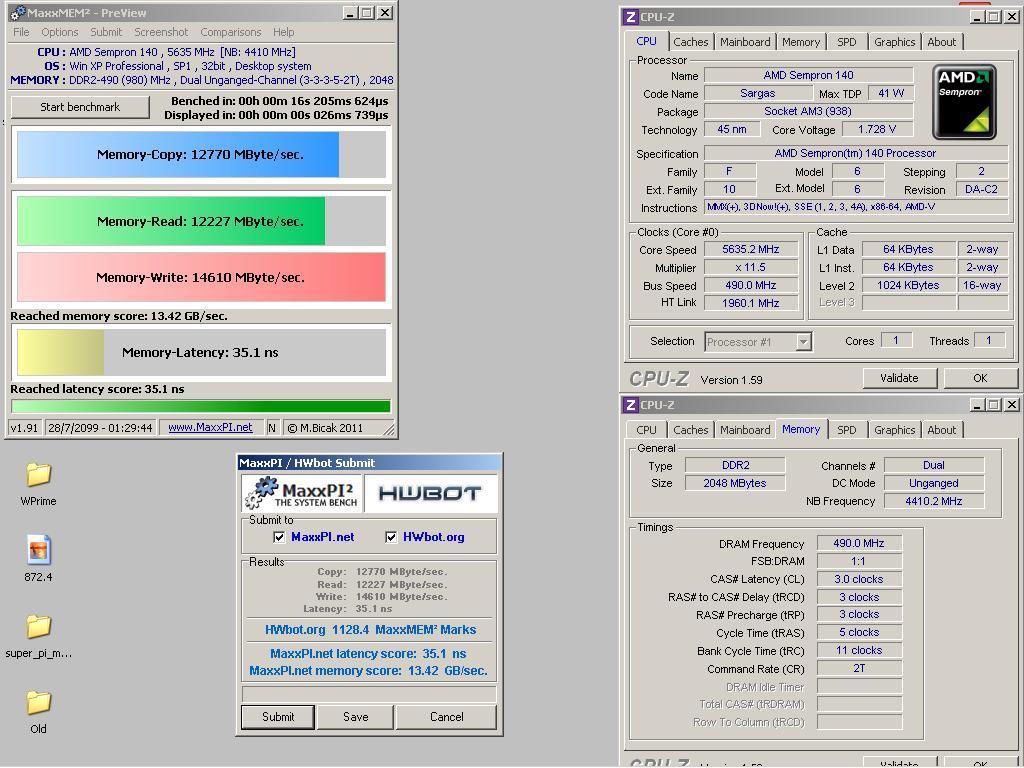The width and height of the screenshot is (1024, 768).
Task: Switch to the Caches tab in the upper CPU-Z window
Action: pos(690,42)
